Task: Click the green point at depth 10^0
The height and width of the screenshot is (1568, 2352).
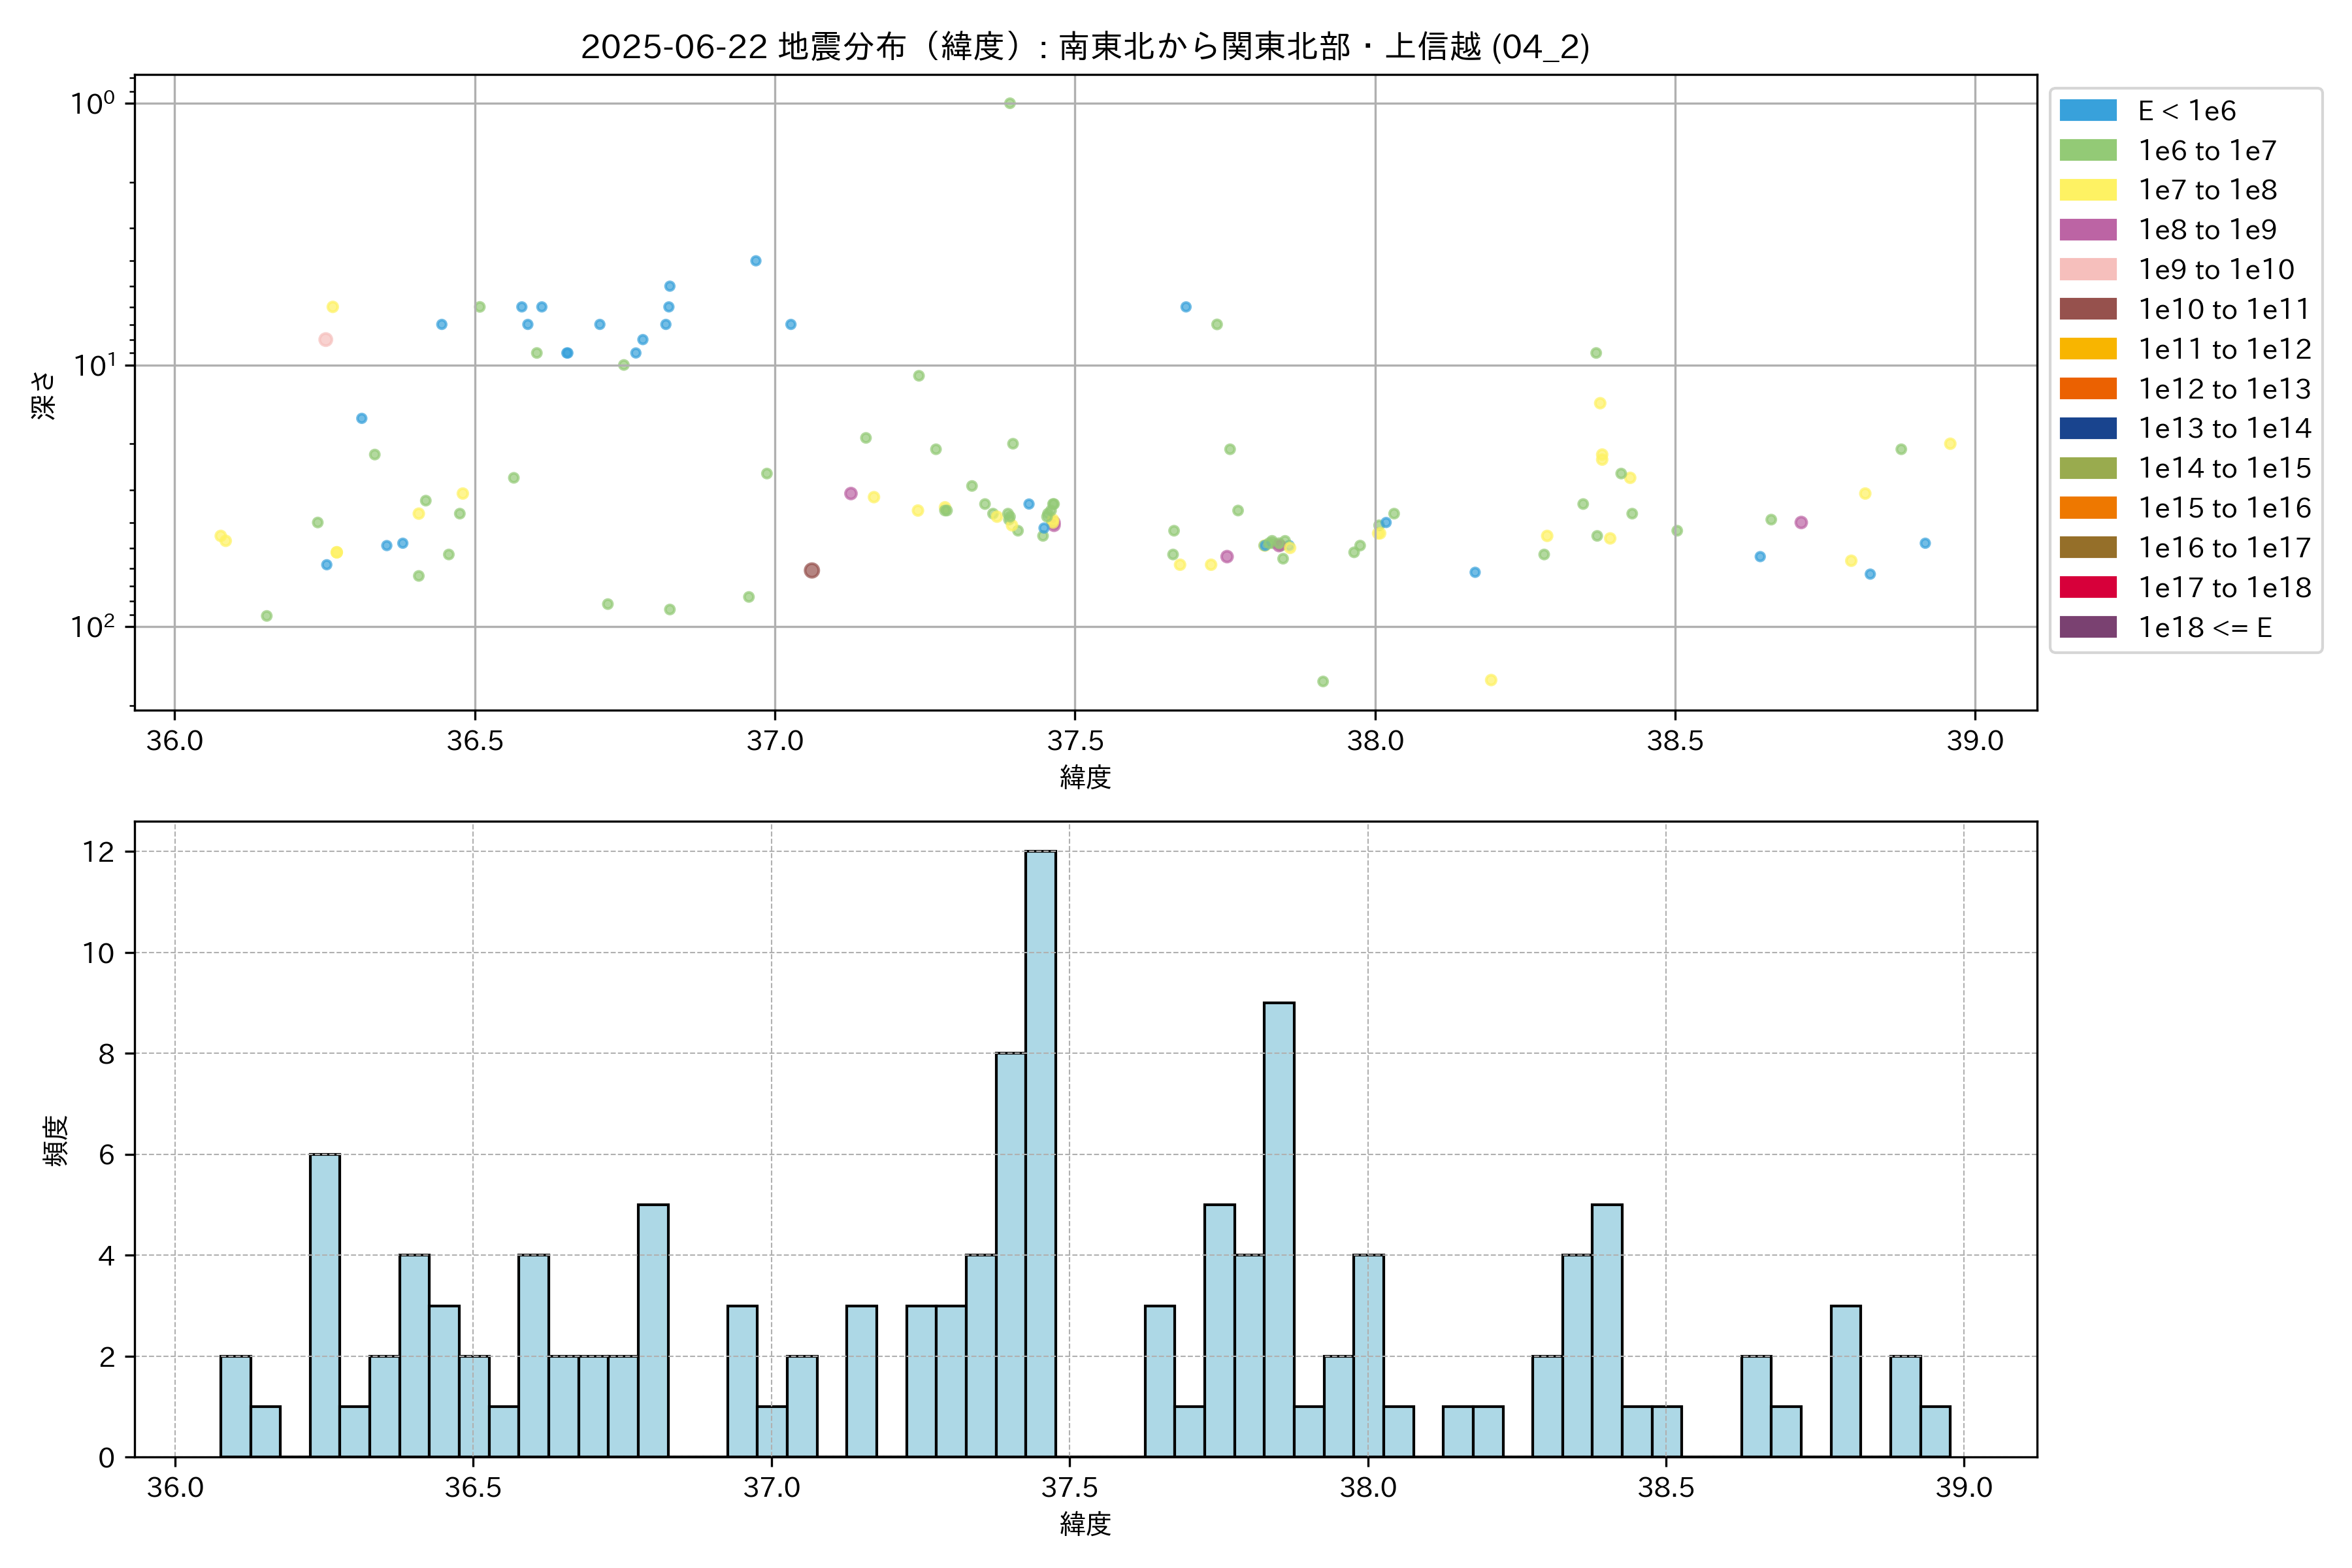Action: point(1009,103)
